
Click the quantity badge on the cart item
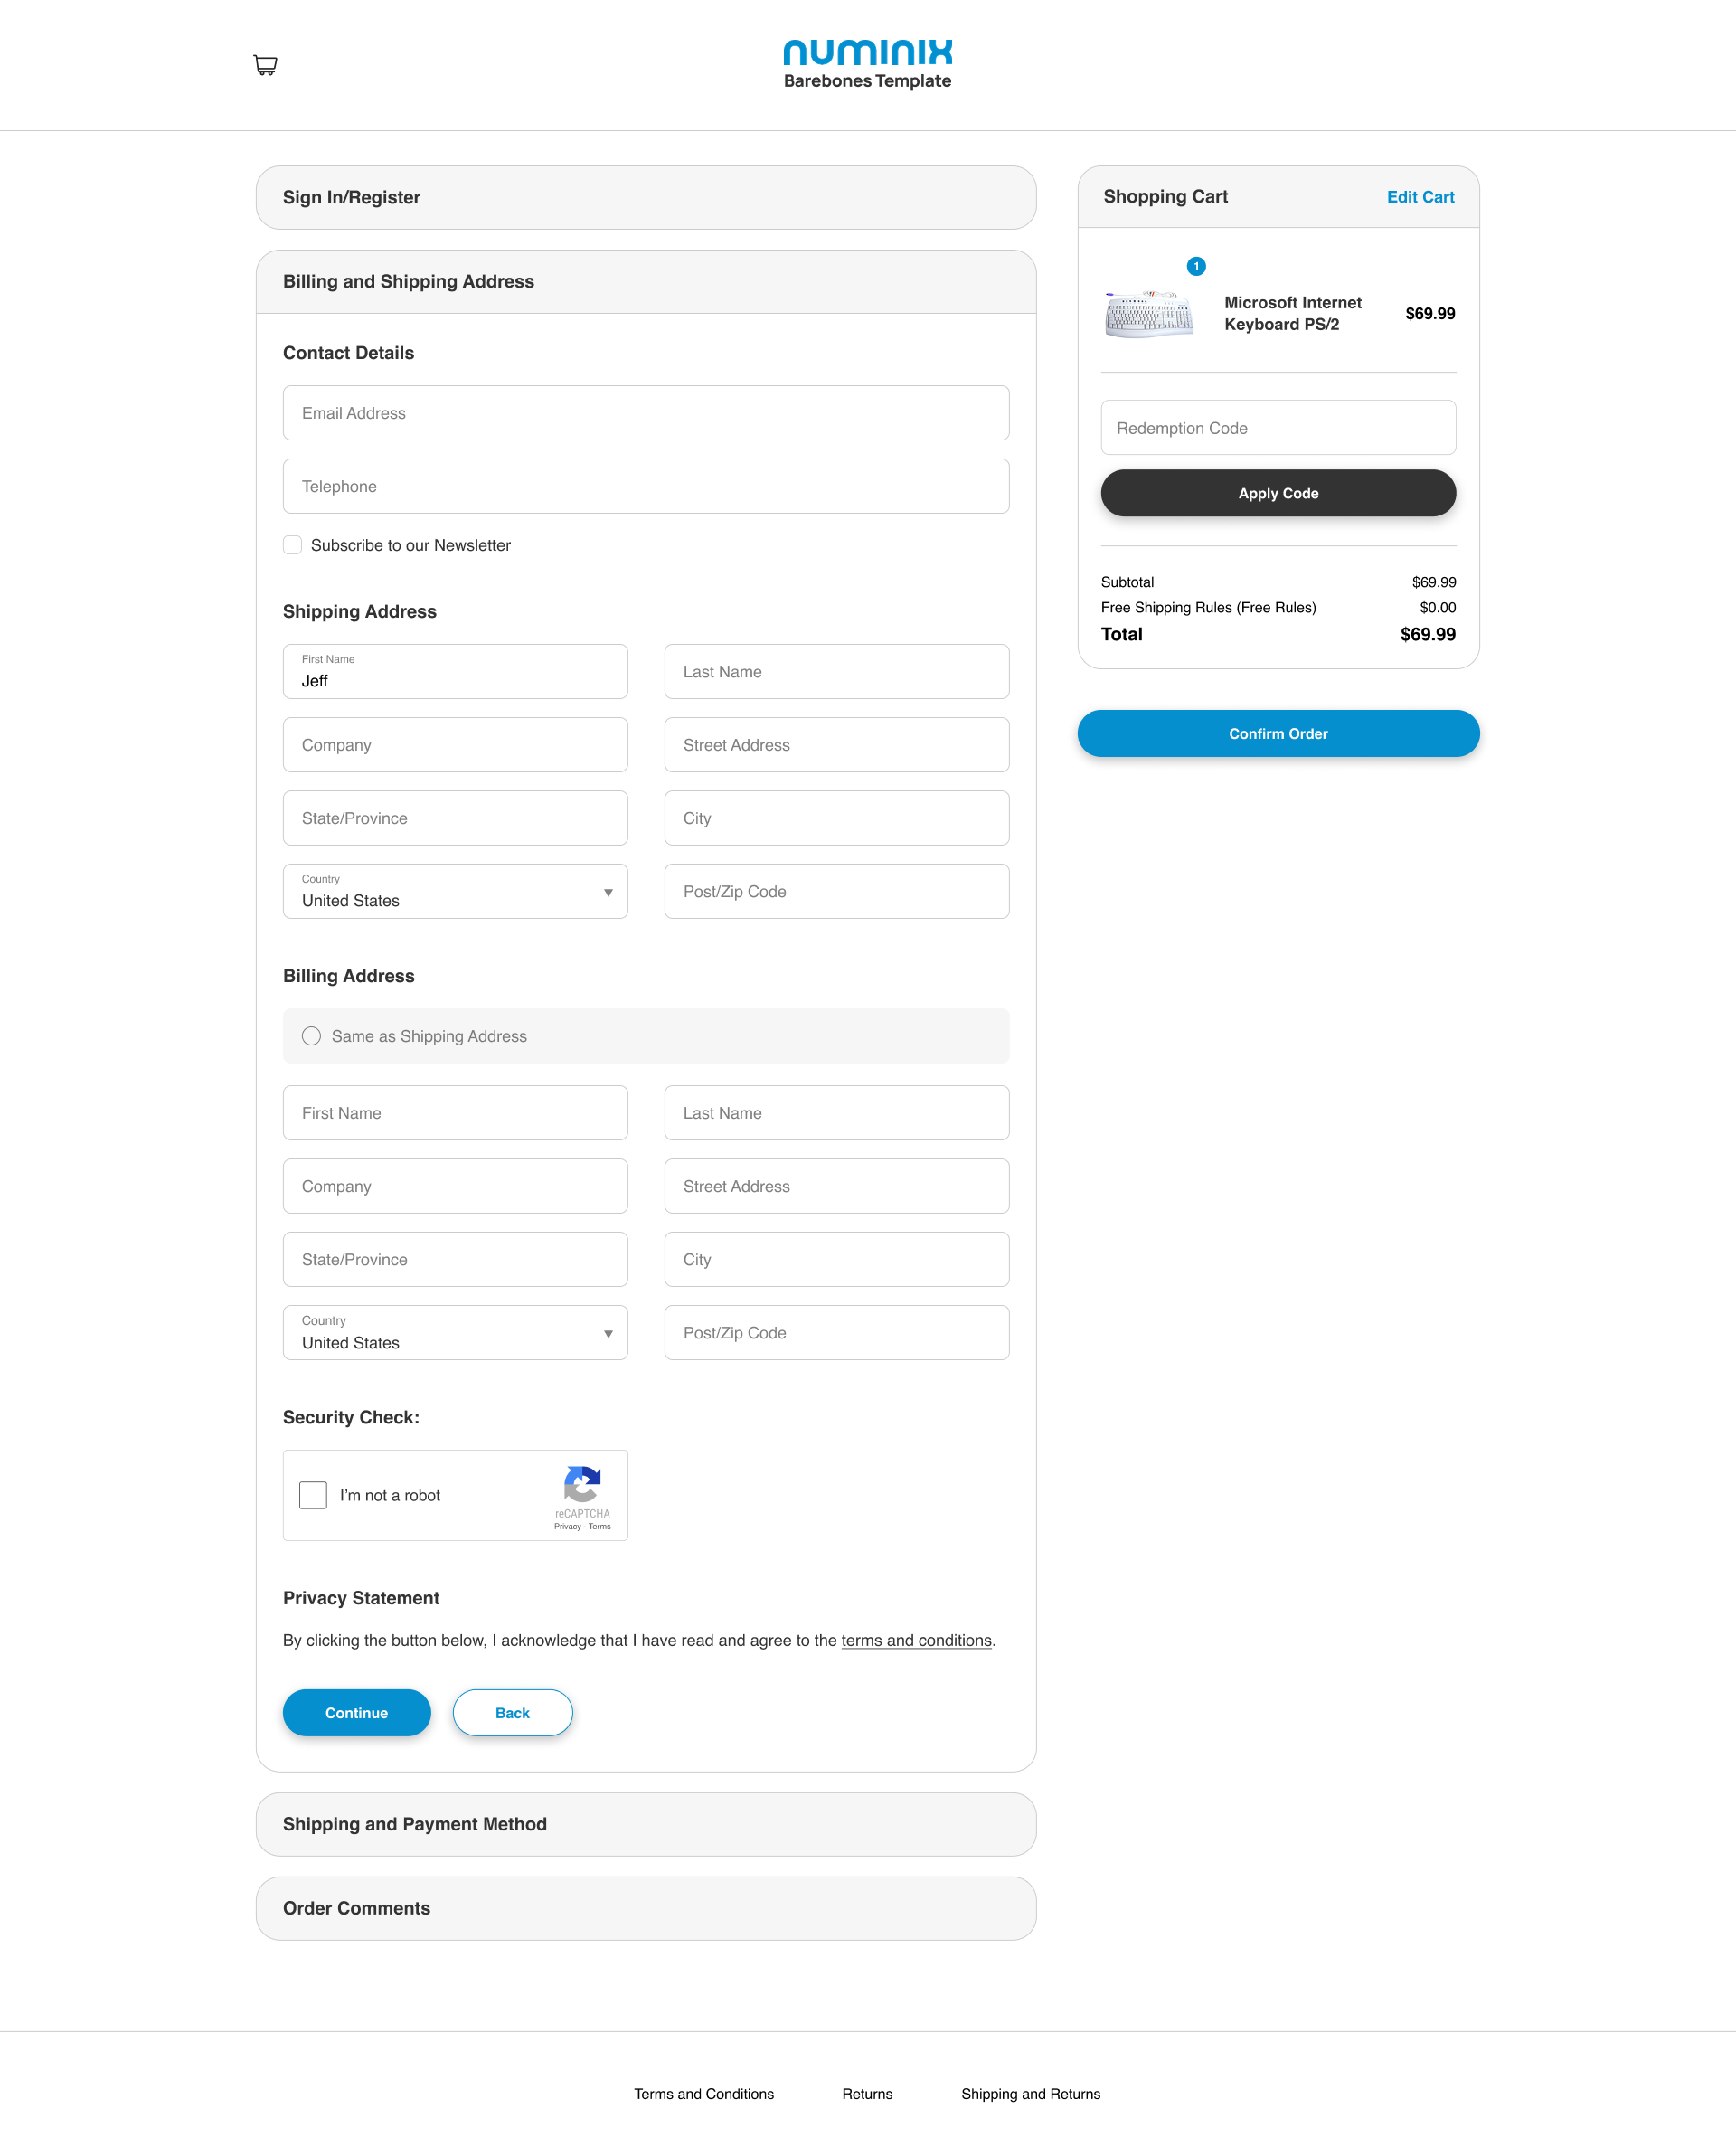1196,267
